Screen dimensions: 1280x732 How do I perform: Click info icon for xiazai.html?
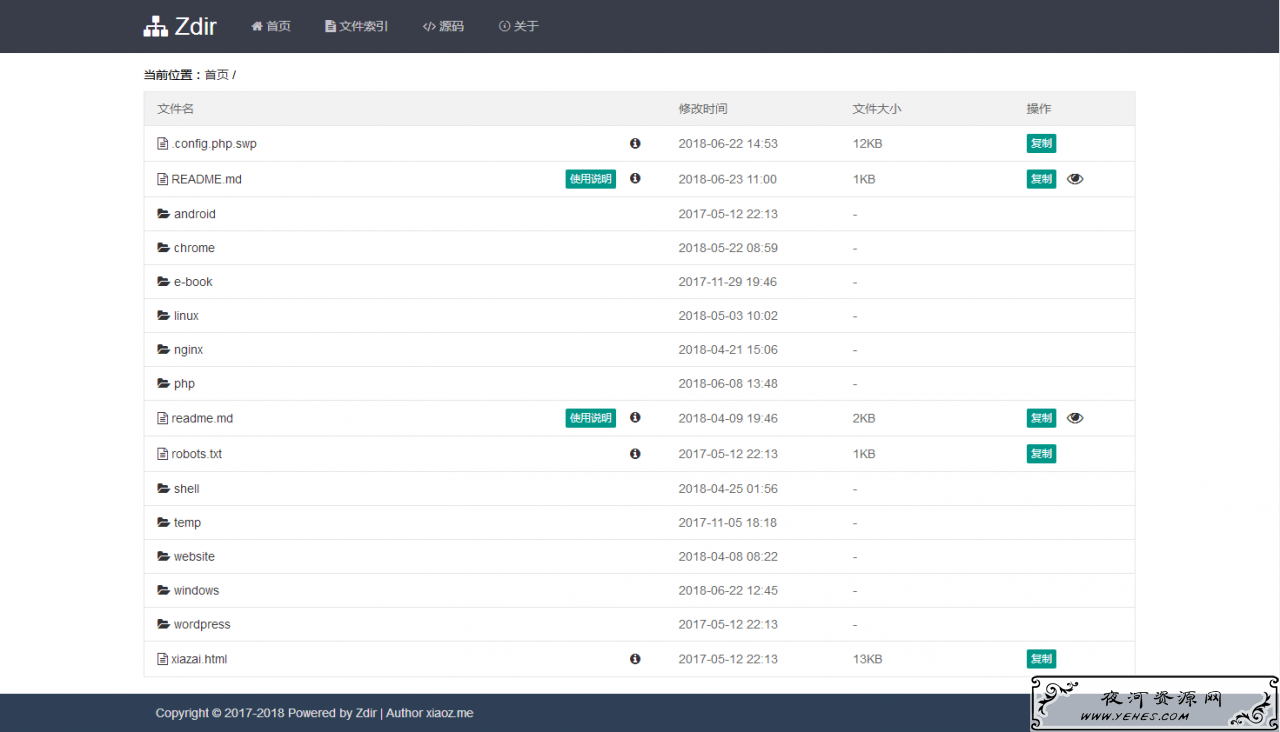coord(635,659)
